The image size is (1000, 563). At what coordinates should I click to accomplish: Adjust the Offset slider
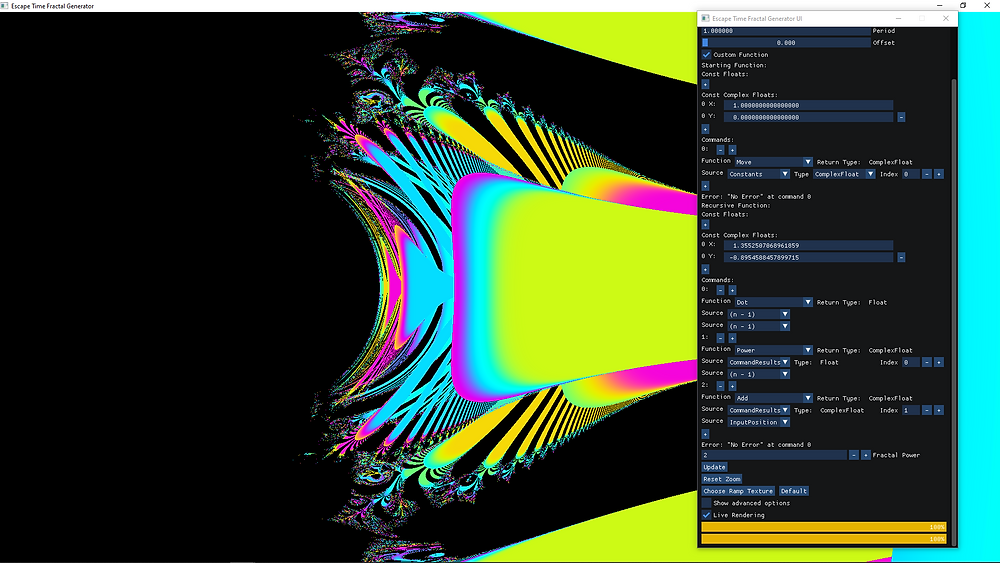coord(786,43)
